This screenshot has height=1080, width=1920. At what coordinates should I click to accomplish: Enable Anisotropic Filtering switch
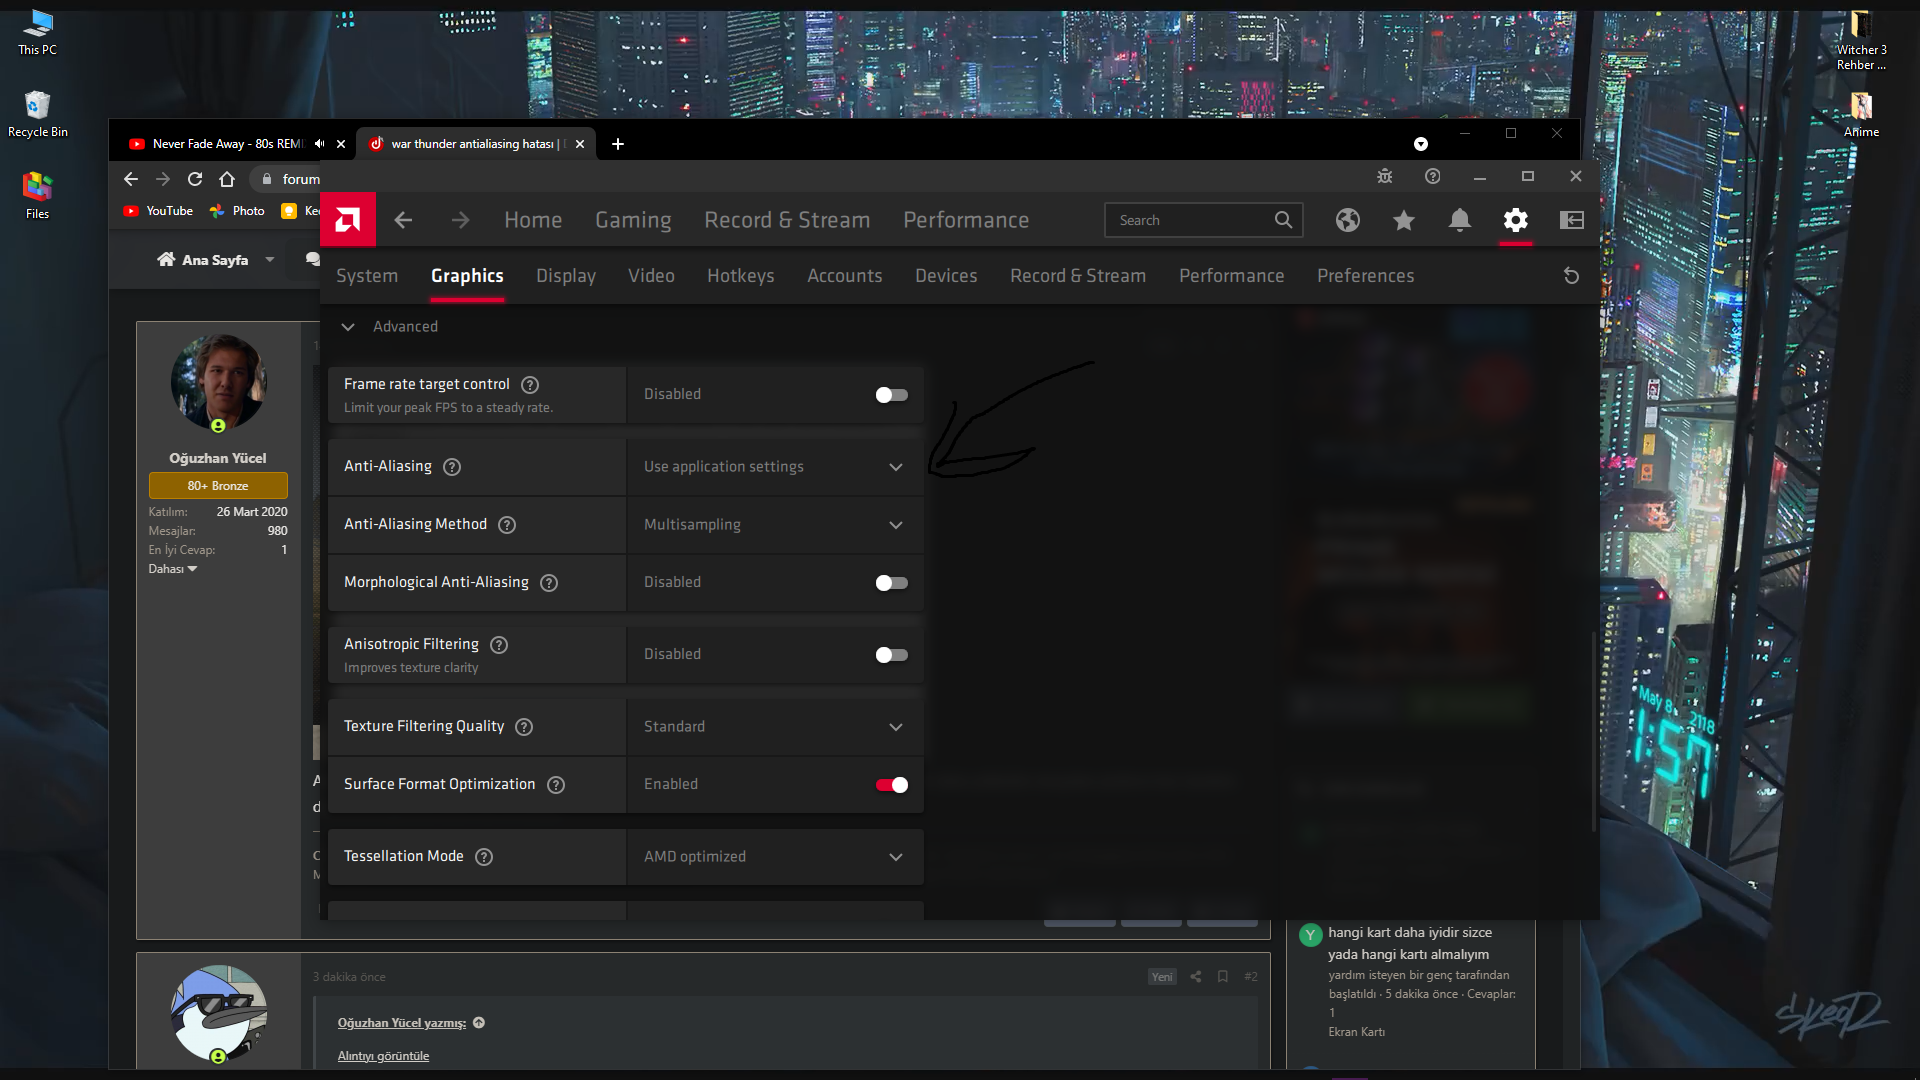[x=891, y=655]
